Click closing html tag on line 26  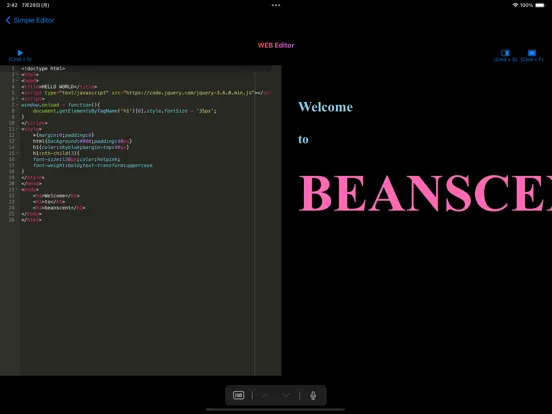31,220
